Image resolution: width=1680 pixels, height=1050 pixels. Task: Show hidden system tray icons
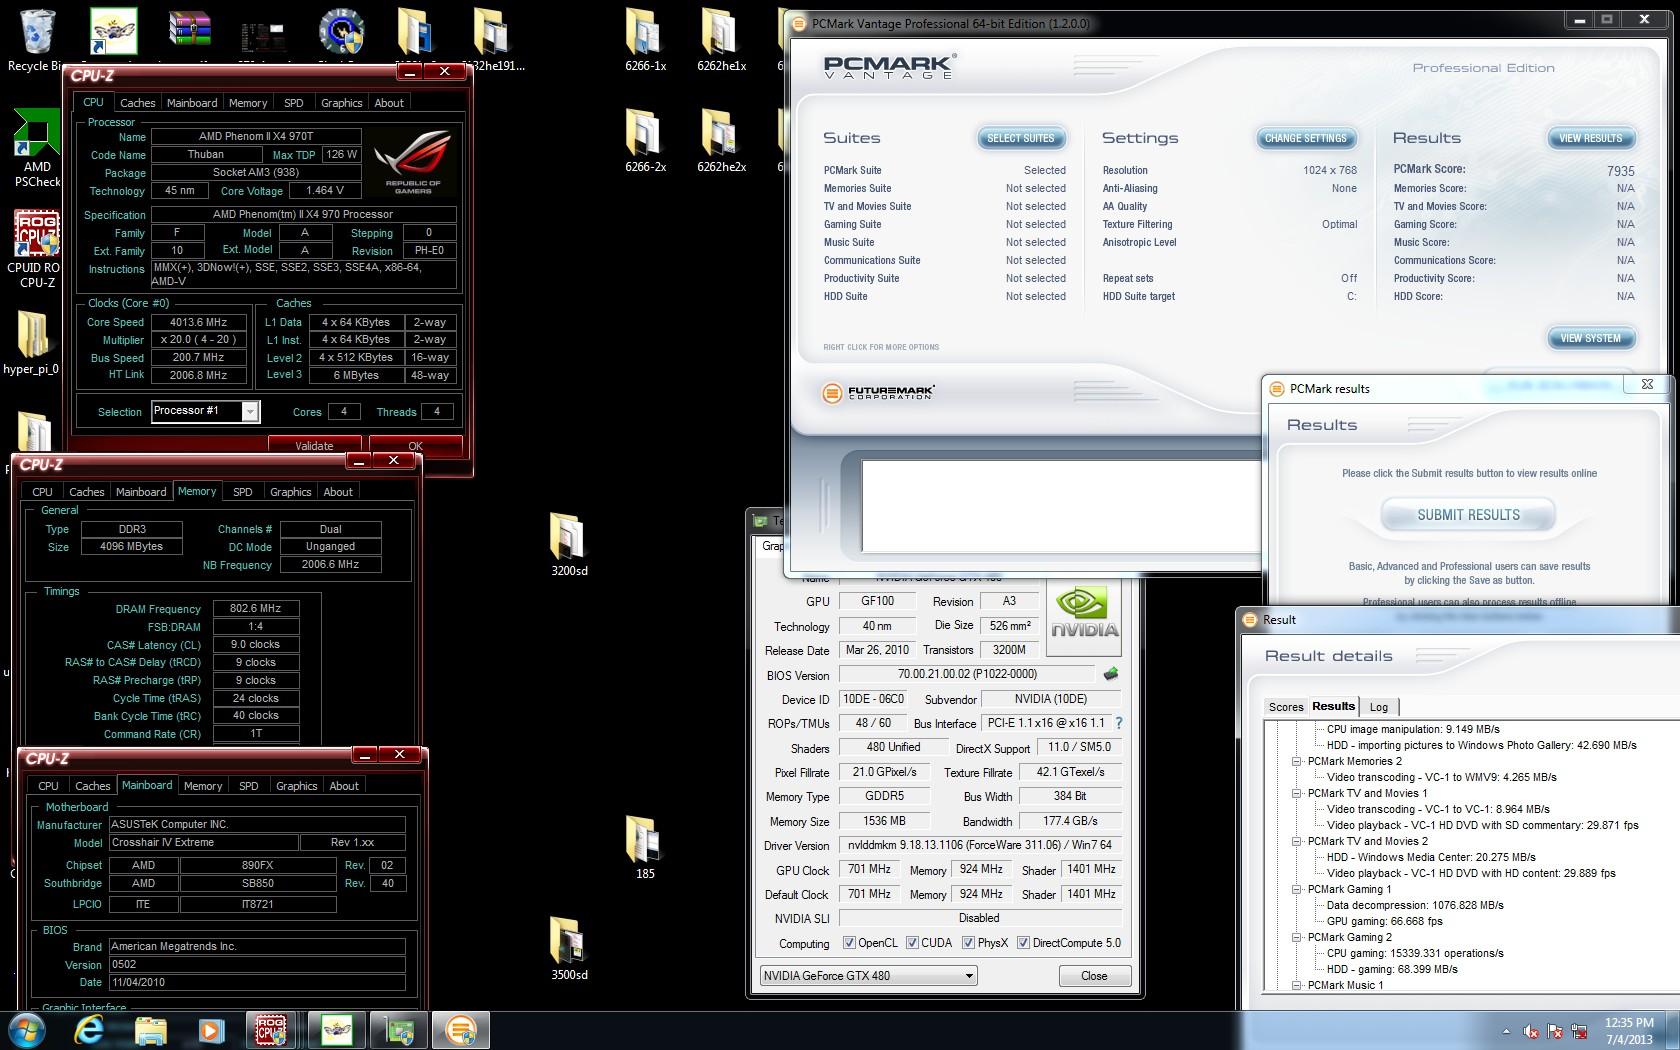1506,1031
